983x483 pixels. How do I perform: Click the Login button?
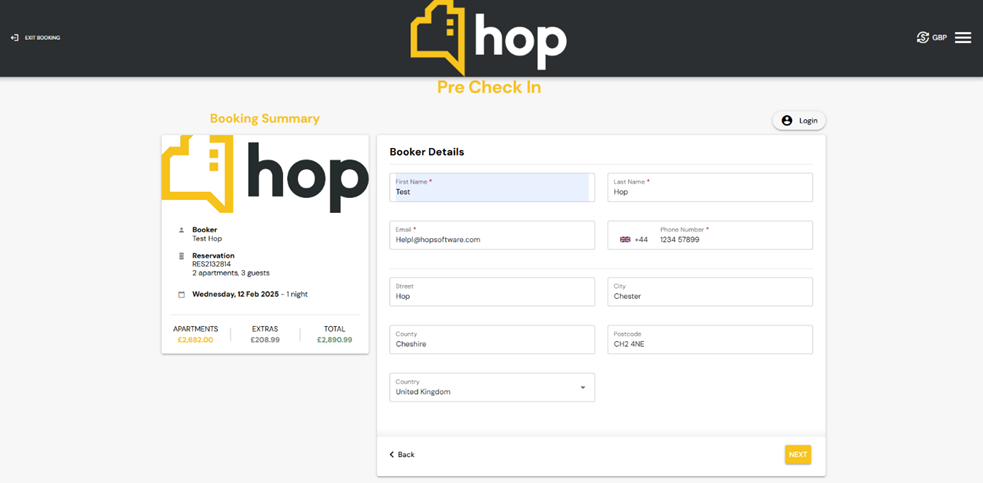pyautogui.click(x=799, y=120)
